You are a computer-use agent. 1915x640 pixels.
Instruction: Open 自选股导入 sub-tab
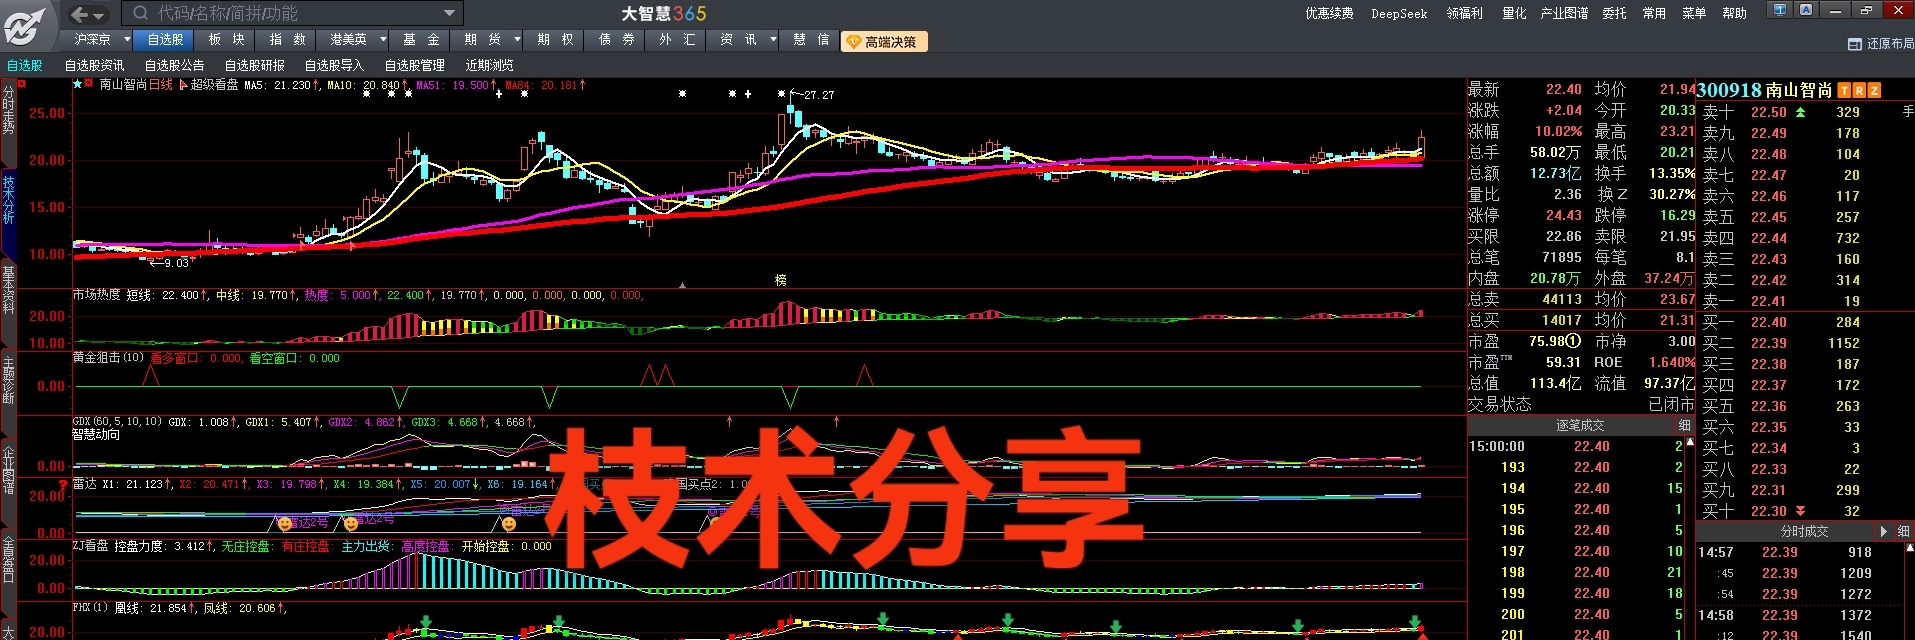click(x=335, y=65)
